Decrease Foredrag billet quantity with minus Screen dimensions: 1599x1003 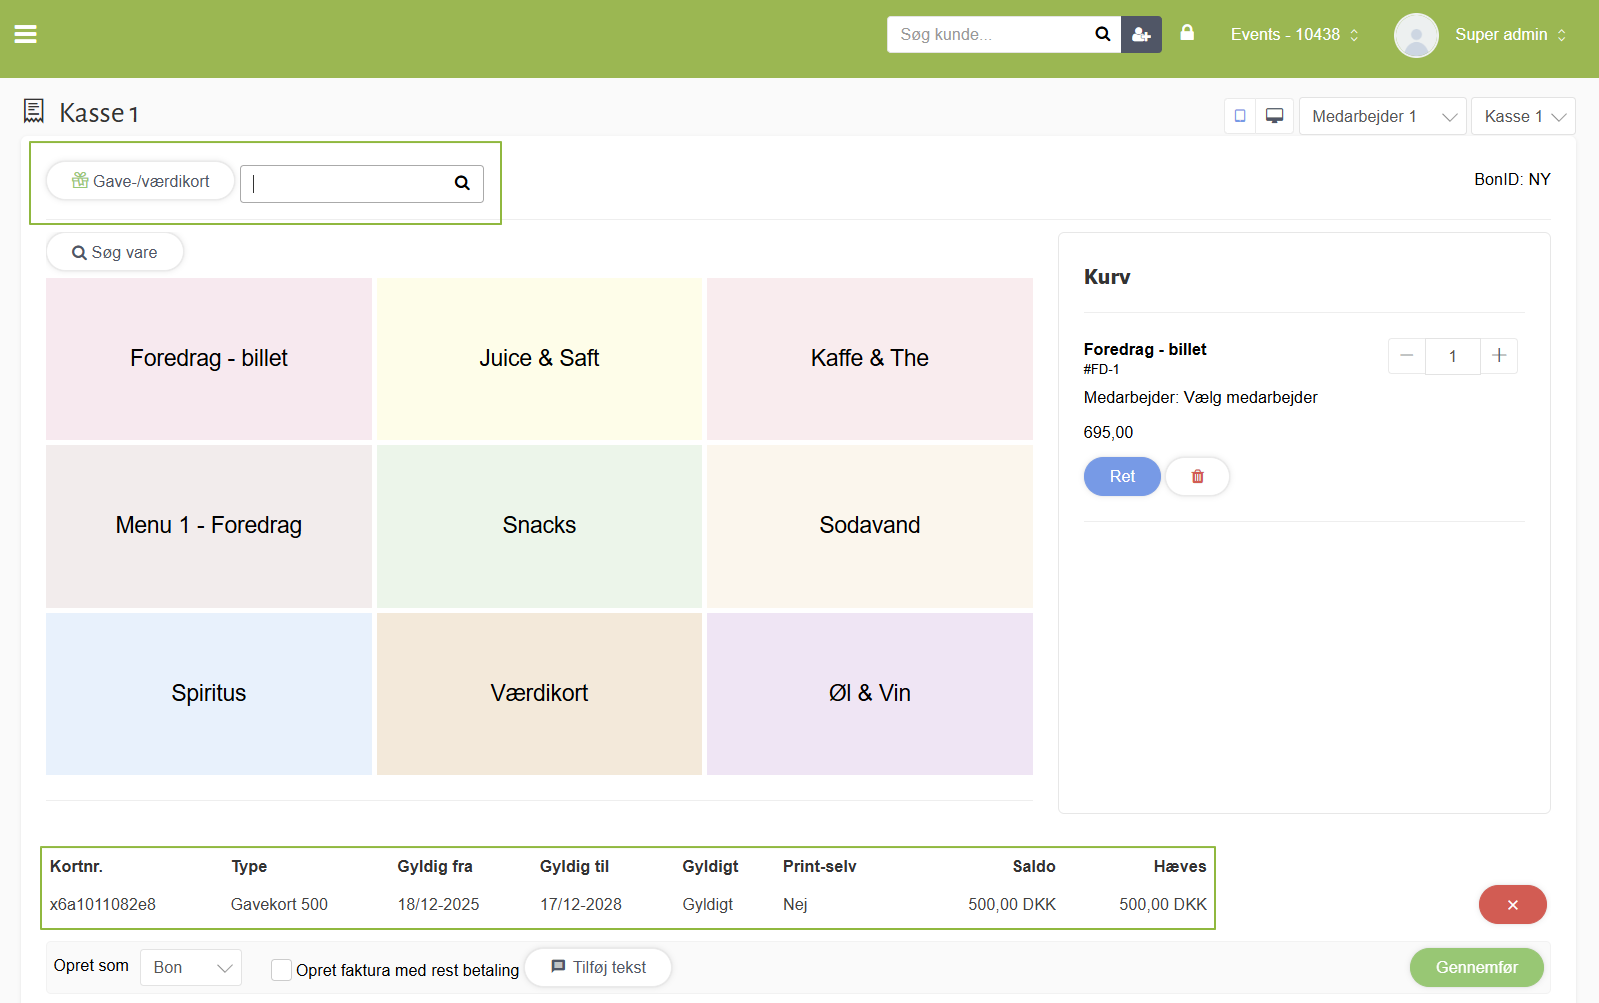pos(1406,356)
